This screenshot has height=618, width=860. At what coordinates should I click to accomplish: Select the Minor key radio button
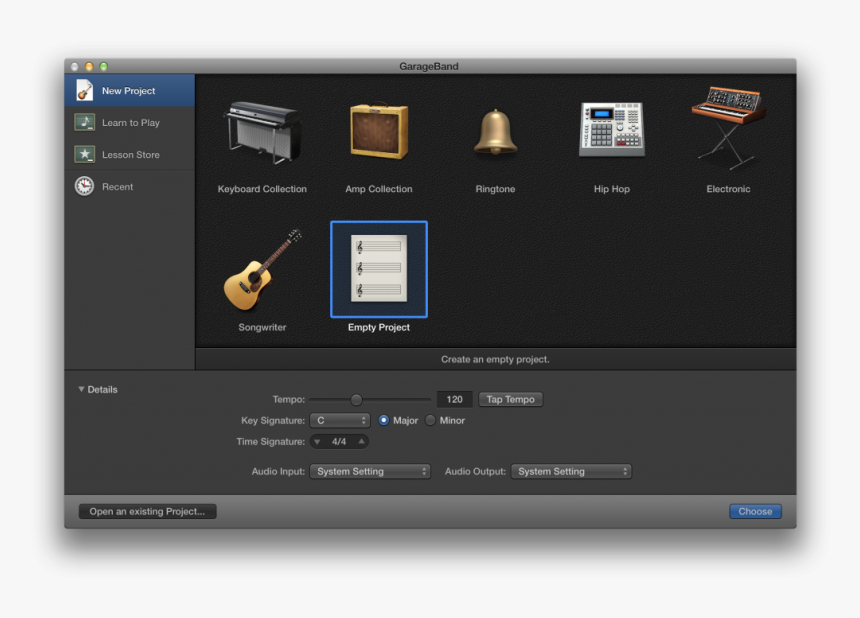[431, 421]
